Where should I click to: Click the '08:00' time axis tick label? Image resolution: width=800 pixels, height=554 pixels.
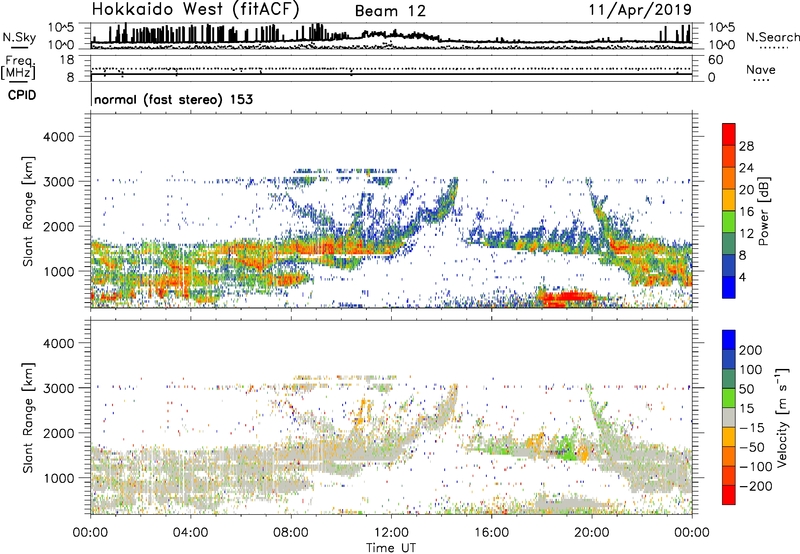click(291, 533)
